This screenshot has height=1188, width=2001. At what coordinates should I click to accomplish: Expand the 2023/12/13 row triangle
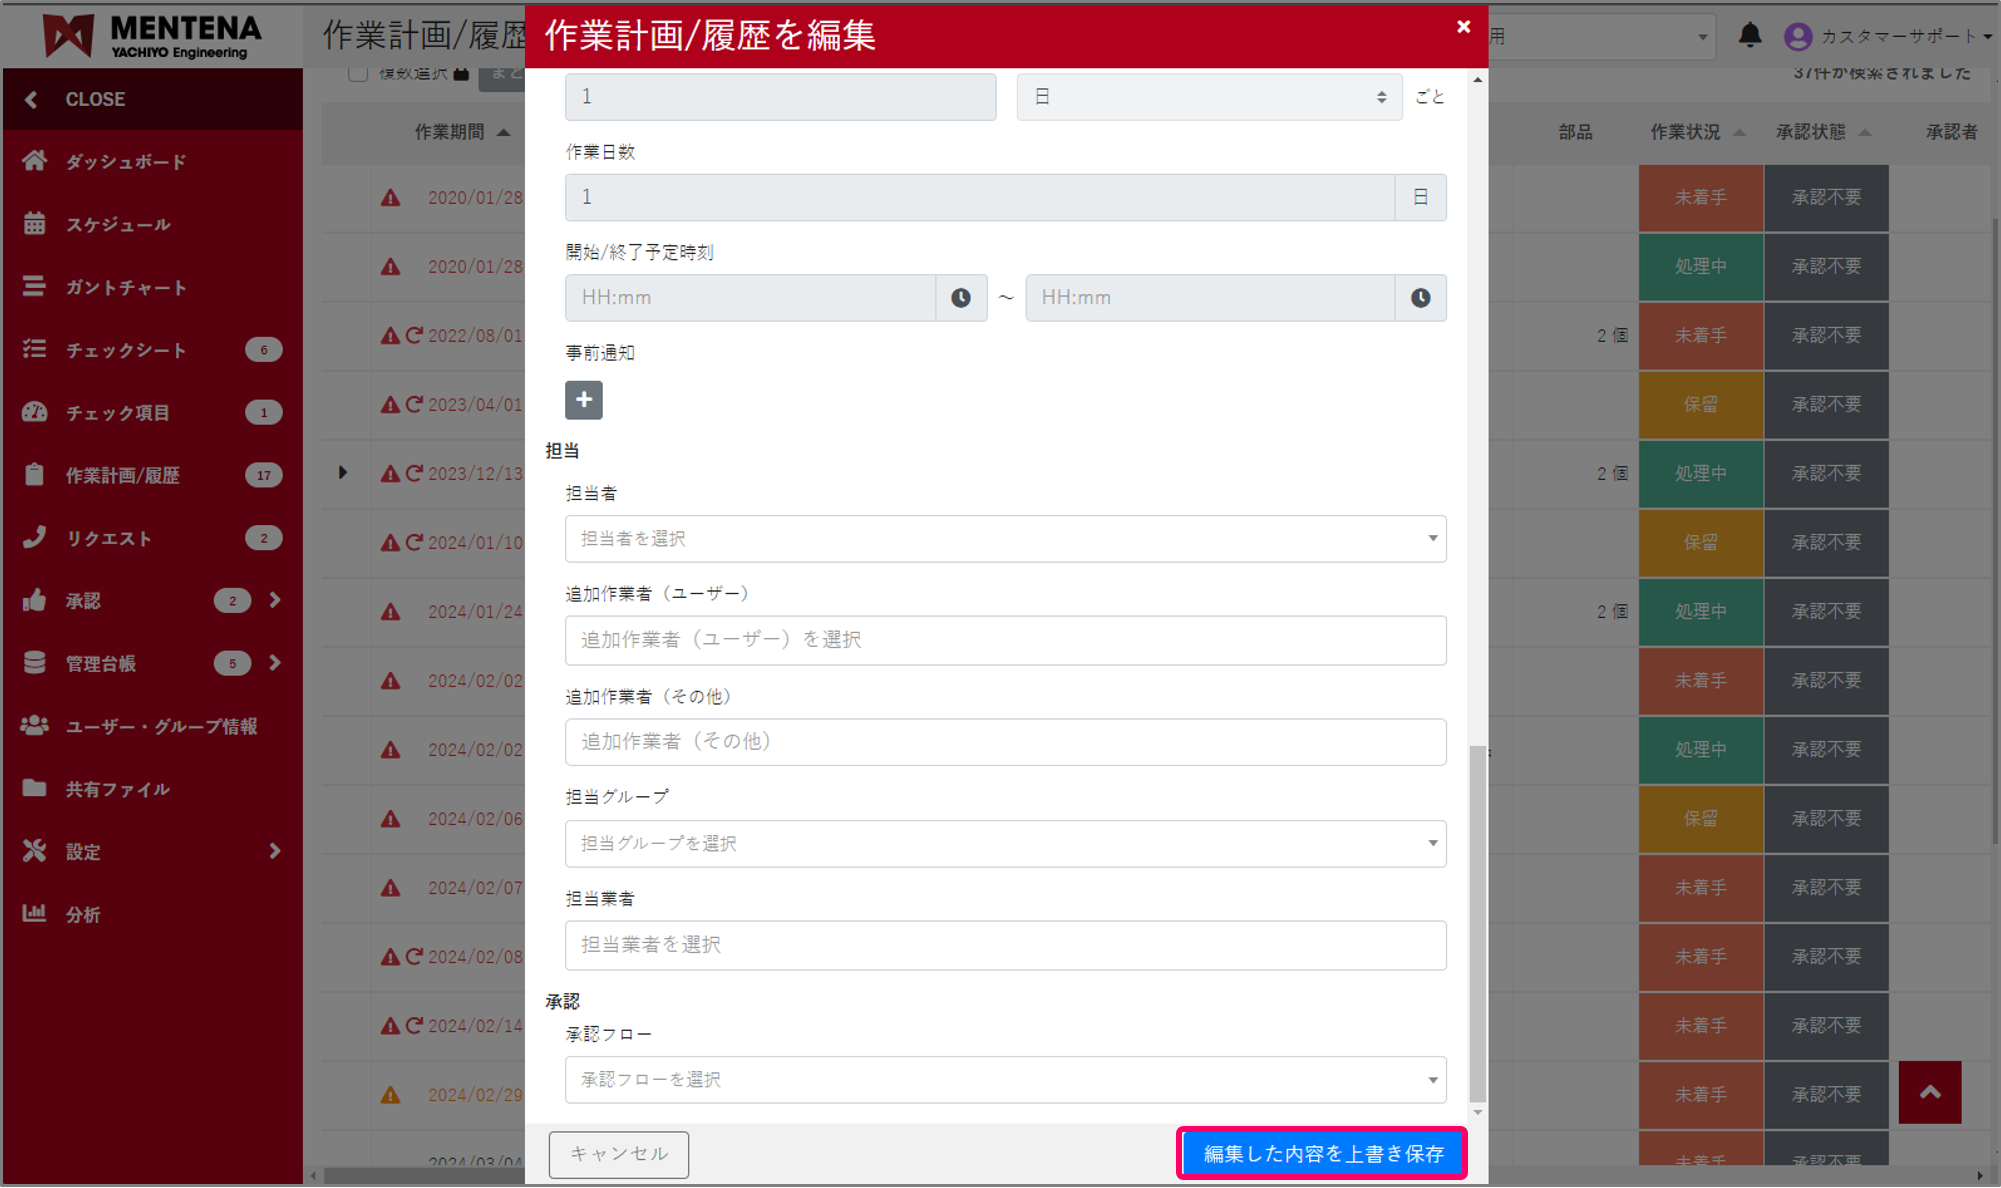(x=343, y=472)
